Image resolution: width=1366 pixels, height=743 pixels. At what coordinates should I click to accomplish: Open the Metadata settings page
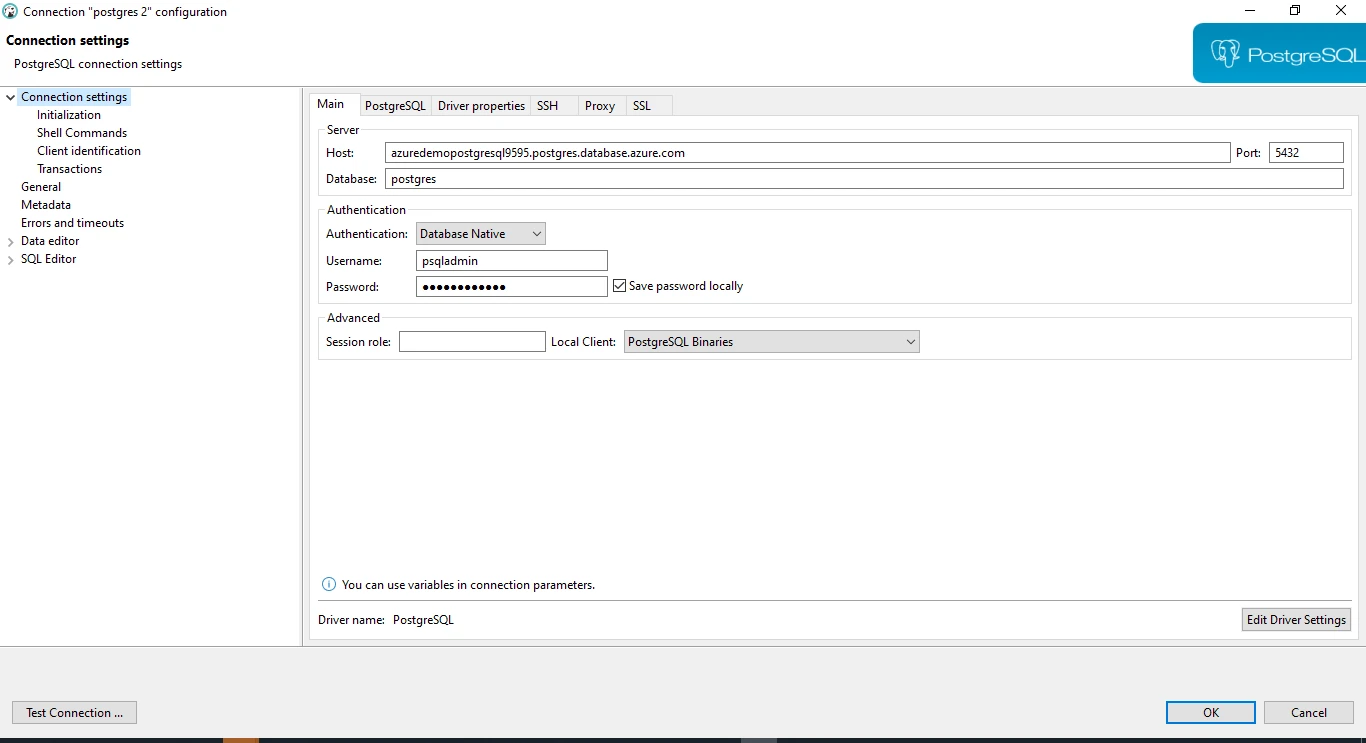(x=46, y=205)
